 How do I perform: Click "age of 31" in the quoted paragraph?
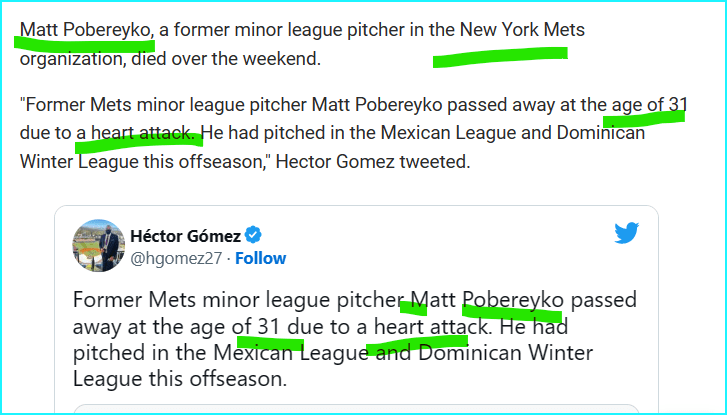[649, 105]
